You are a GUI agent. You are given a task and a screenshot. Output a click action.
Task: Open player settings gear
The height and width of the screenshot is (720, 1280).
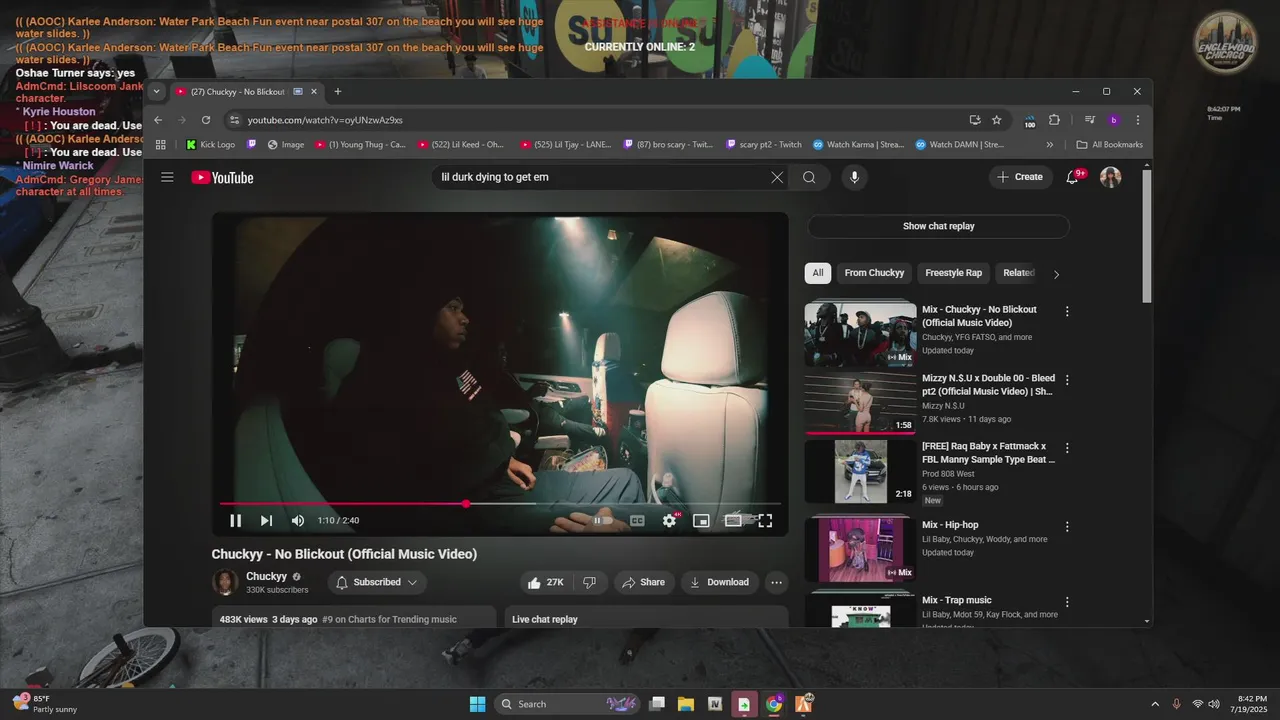[x=670, y=520]
